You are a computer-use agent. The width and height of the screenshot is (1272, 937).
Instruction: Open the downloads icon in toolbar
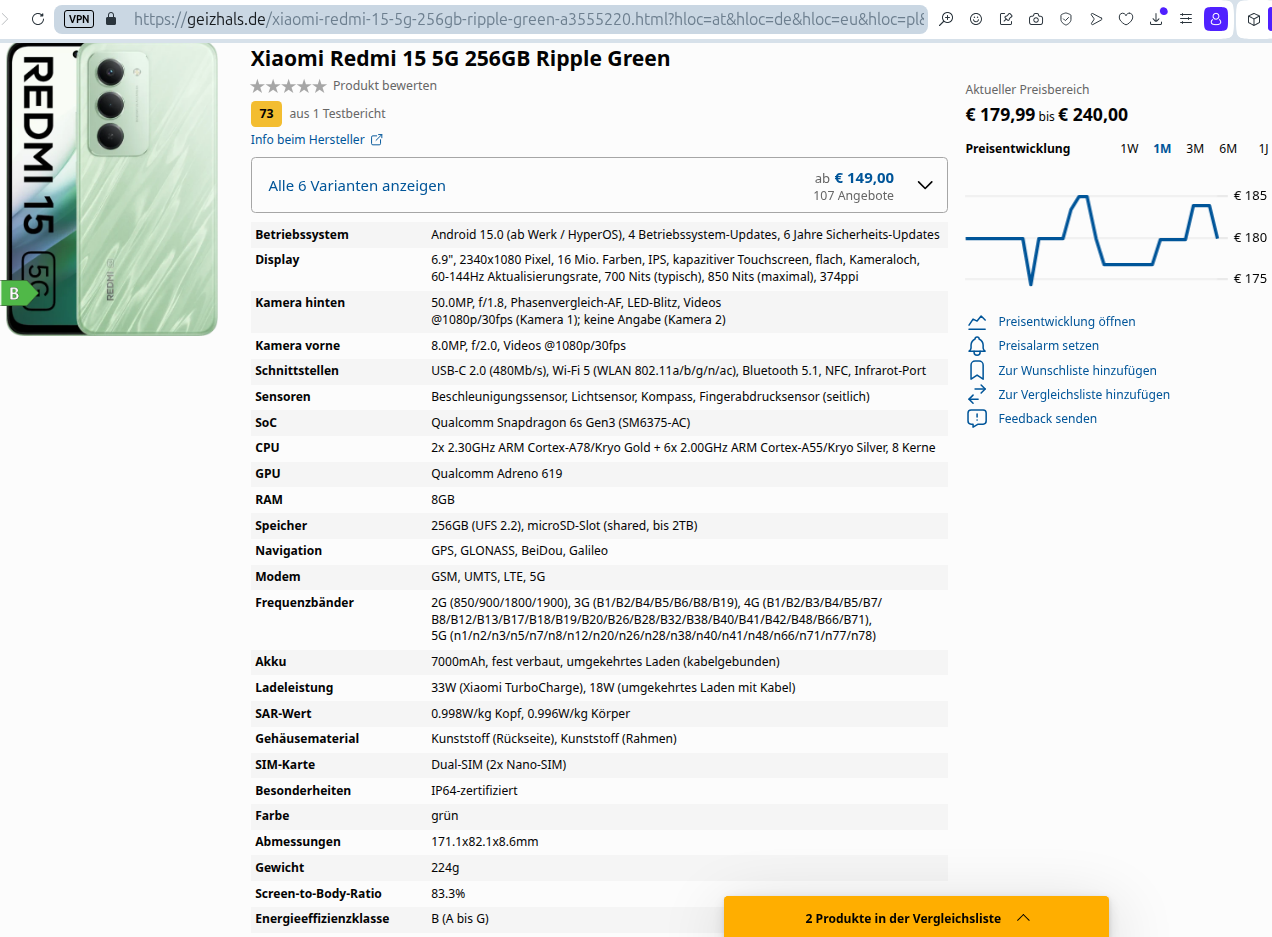(1156, 18)
